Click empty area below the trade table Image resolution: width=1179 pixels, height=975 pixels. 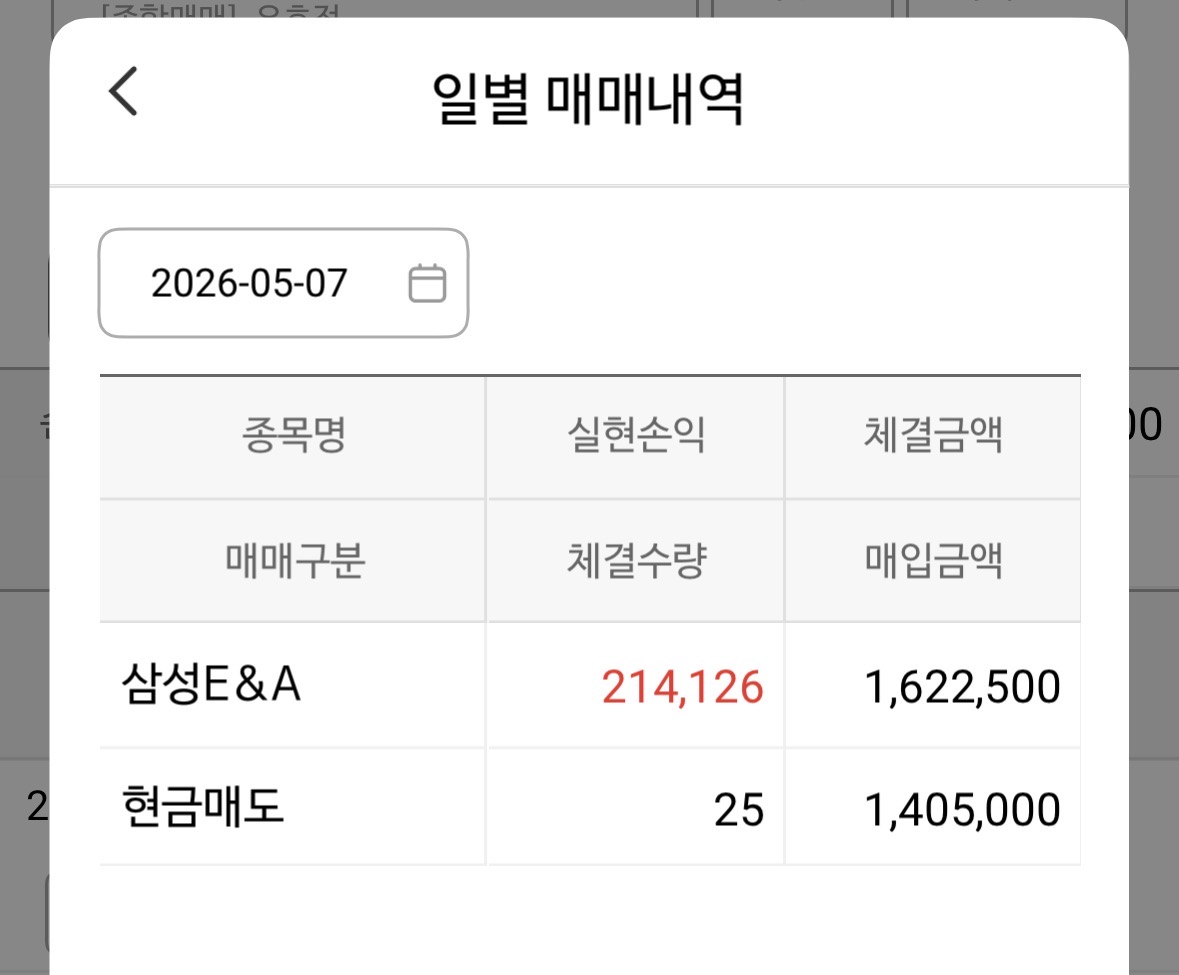point(590,921)
